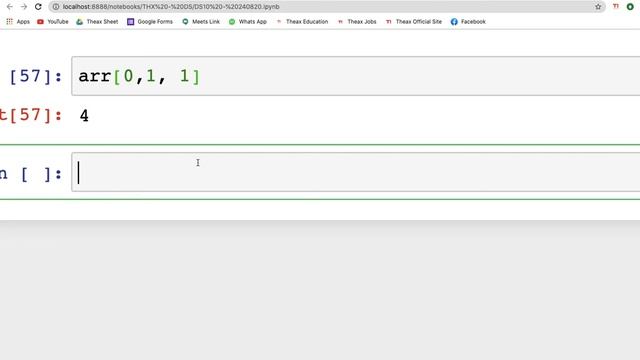View site information icon in address bar
The height and width of the screenshot is (360, 640).
56,7
